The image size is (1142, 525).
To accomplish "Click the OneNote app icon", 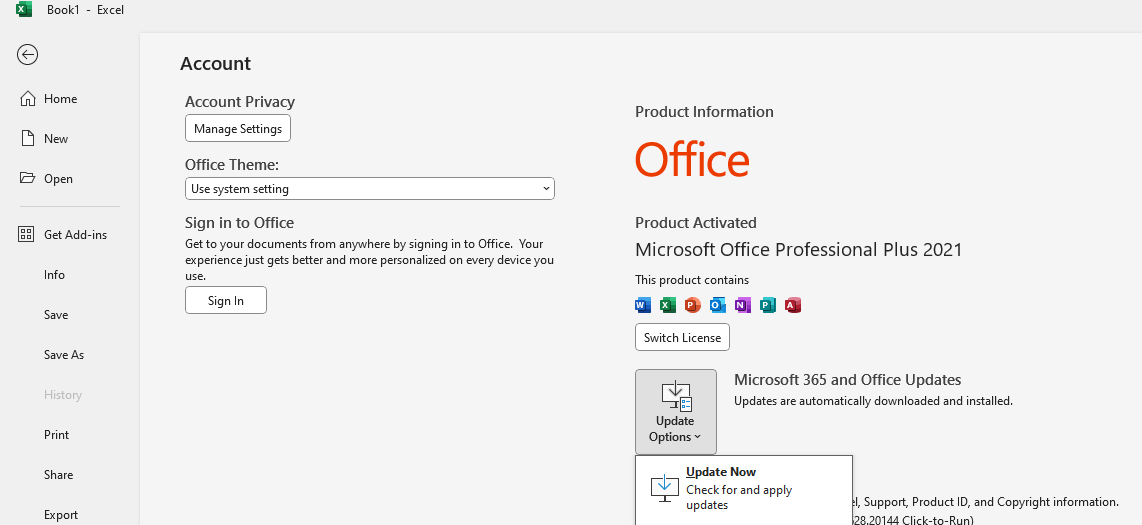I will (743, 305).
